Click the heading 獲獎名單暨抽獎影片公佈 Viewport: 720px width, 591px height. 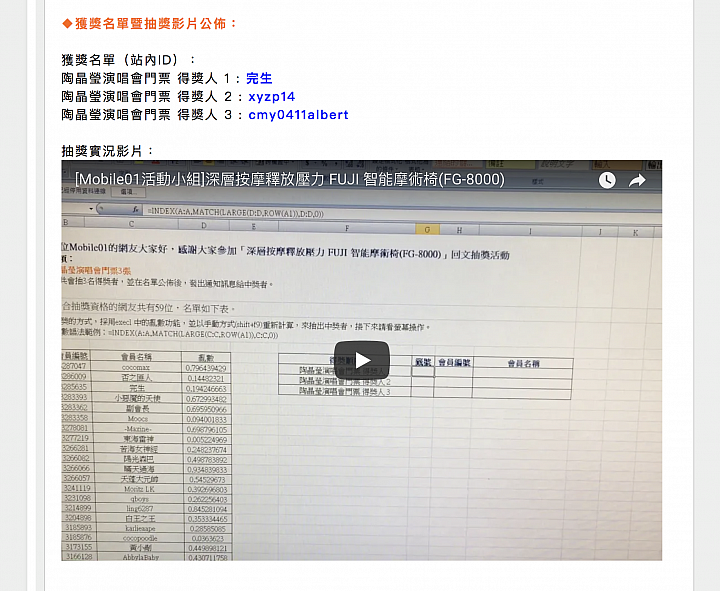pos(150,23)
